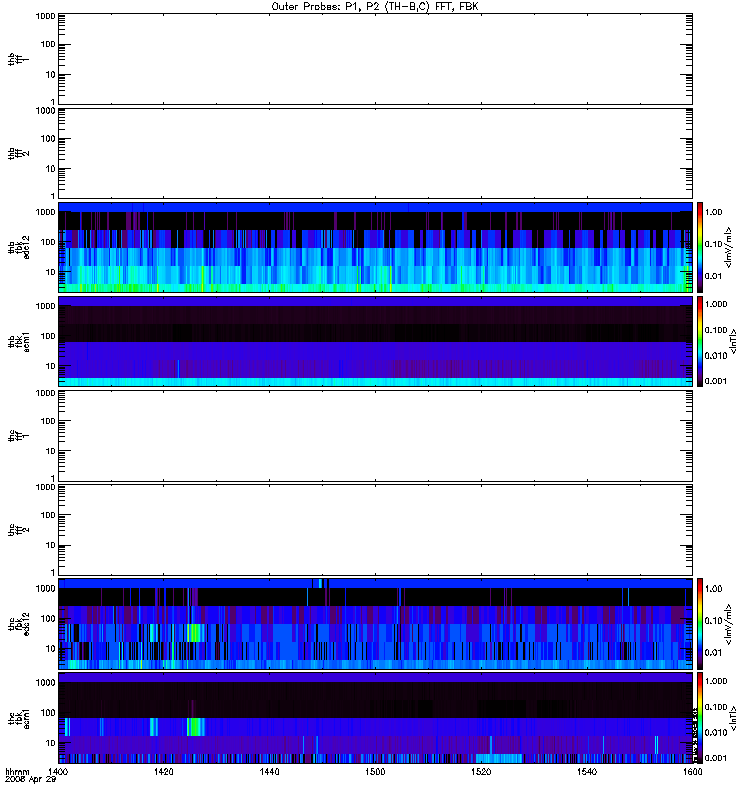The image size is (750, 800).
Task: Click '1.000' value on thc scm1 color bar
Action: coord(716,681)
